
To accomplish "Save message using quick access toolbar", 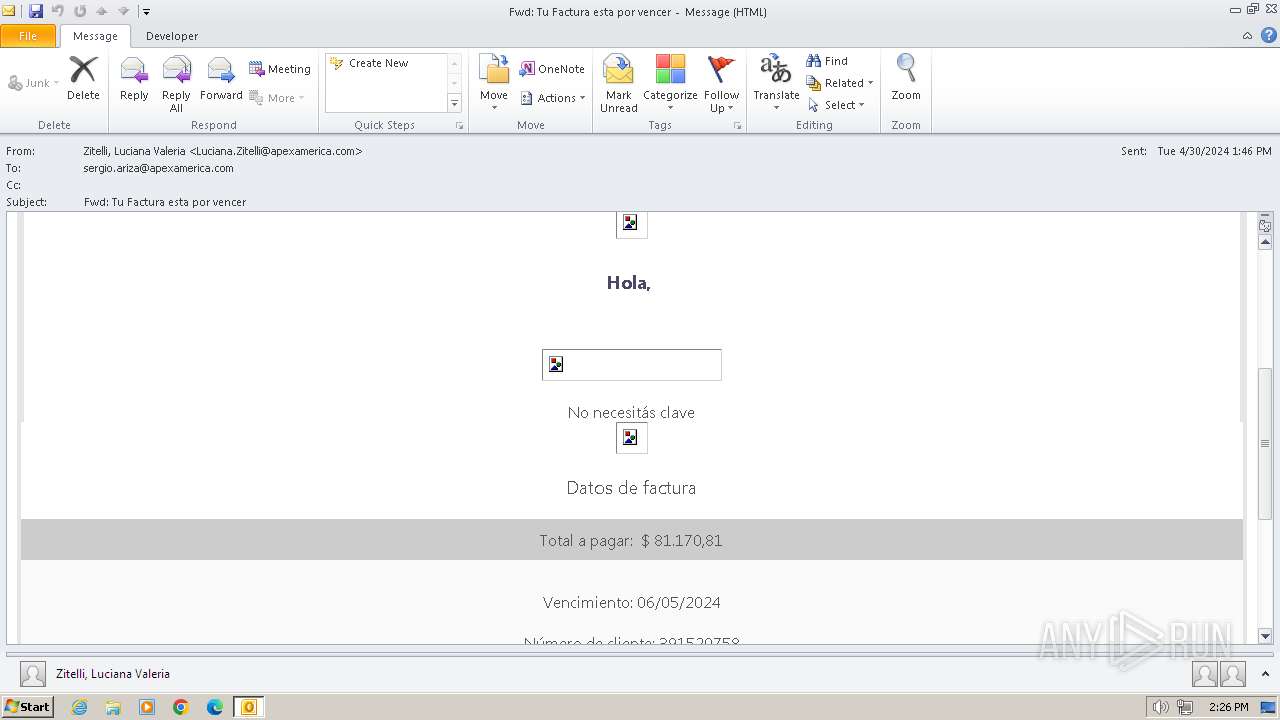I will (x=36, y=11).
